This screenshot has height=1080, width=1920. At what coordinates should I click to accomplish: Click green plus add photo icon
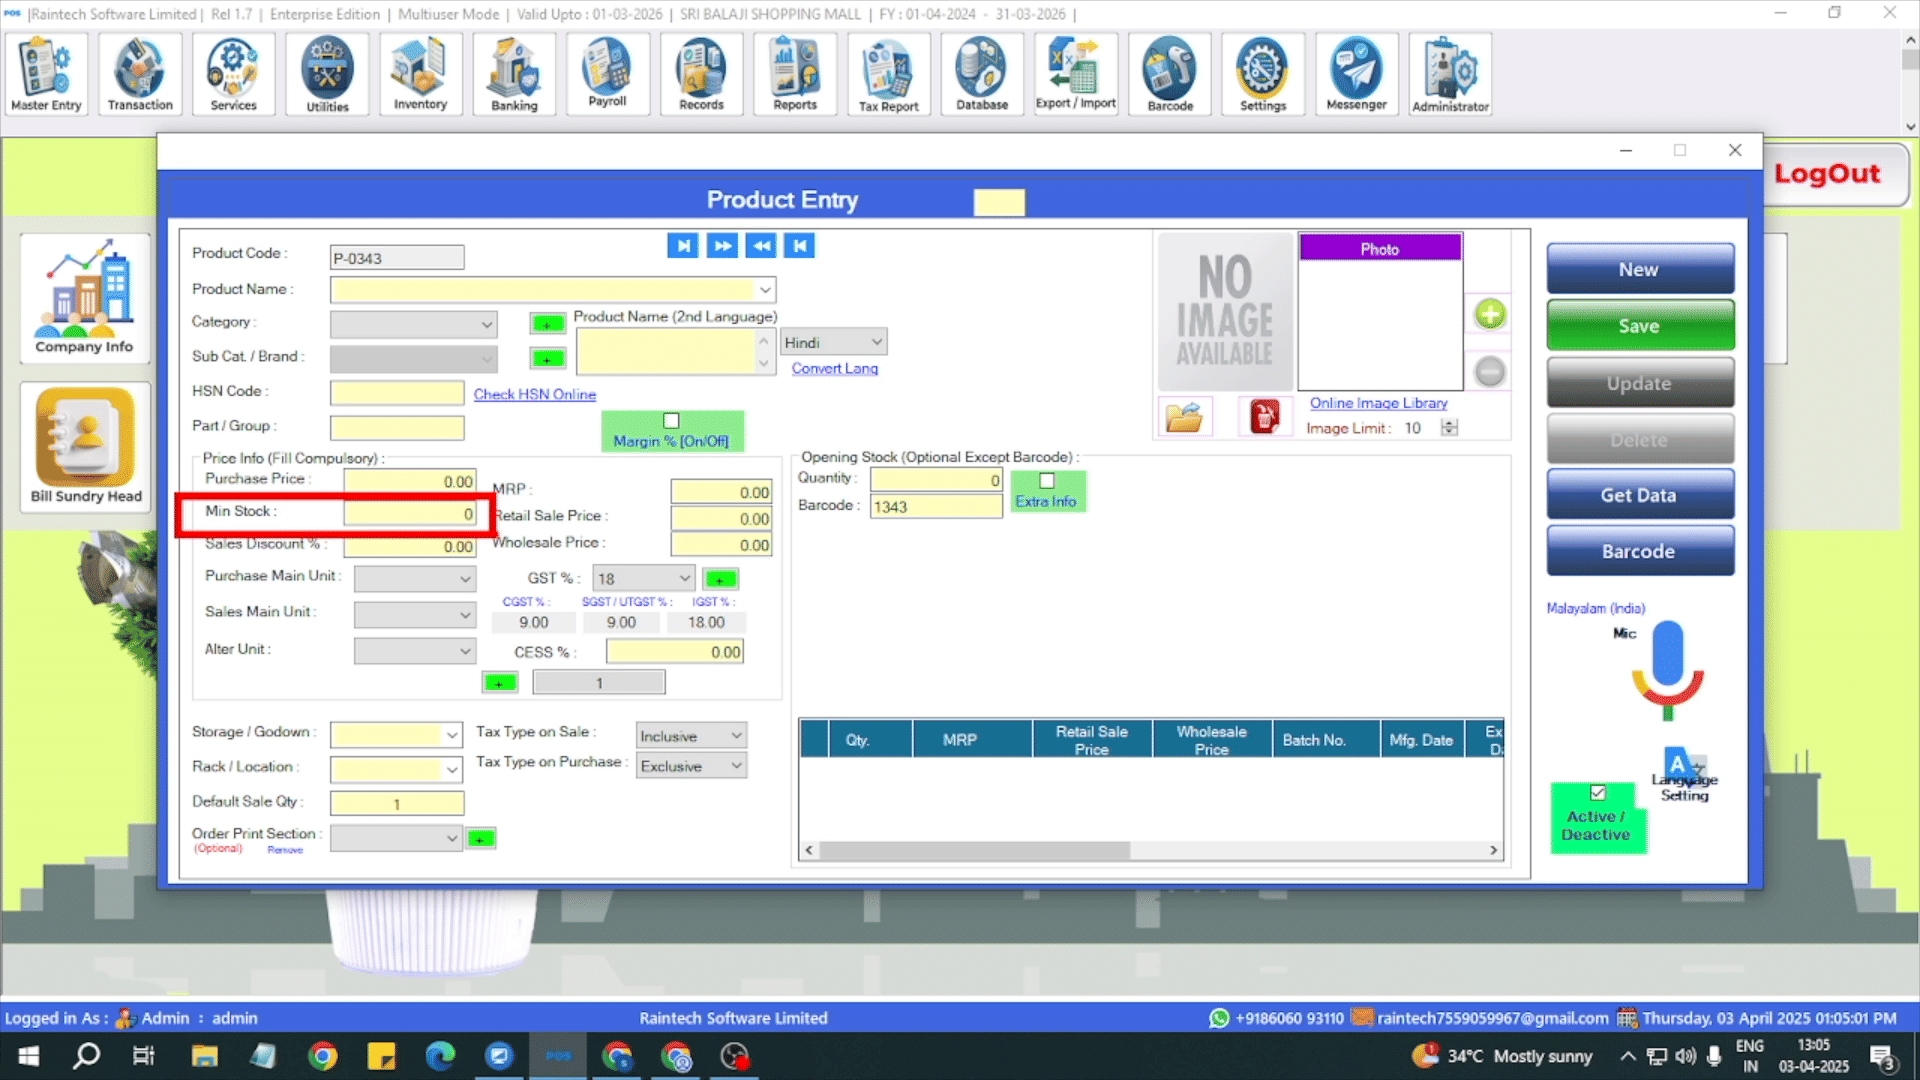coord(1490,314)
